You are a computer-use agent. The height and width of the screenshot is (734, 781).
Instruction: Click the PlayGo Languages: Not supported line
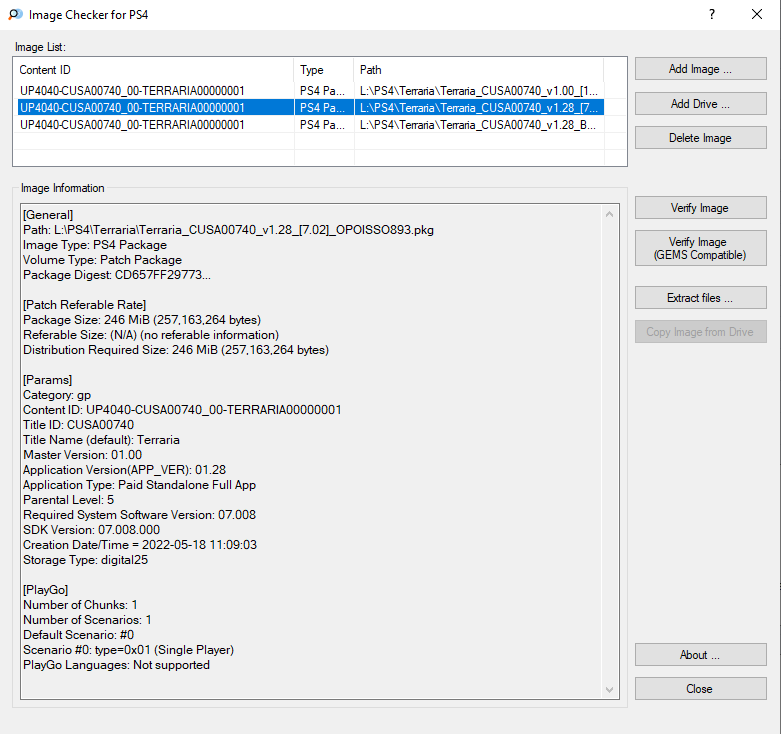coord(117,665)
